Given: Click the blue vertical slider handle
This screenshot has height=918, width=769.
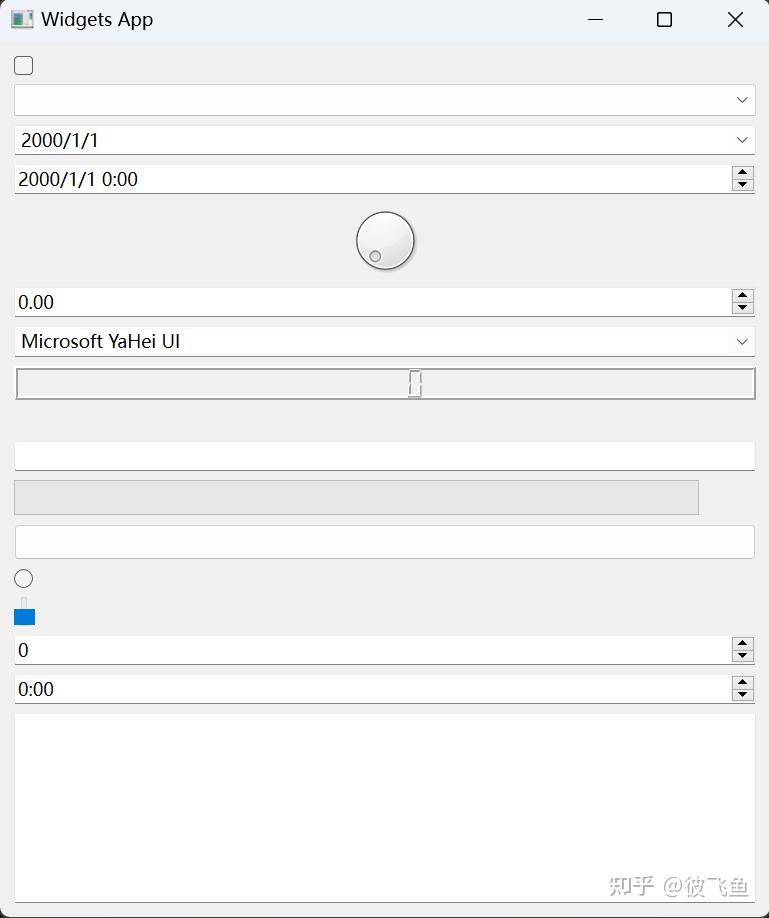Looking at the screenshot, I should point(25,617).
